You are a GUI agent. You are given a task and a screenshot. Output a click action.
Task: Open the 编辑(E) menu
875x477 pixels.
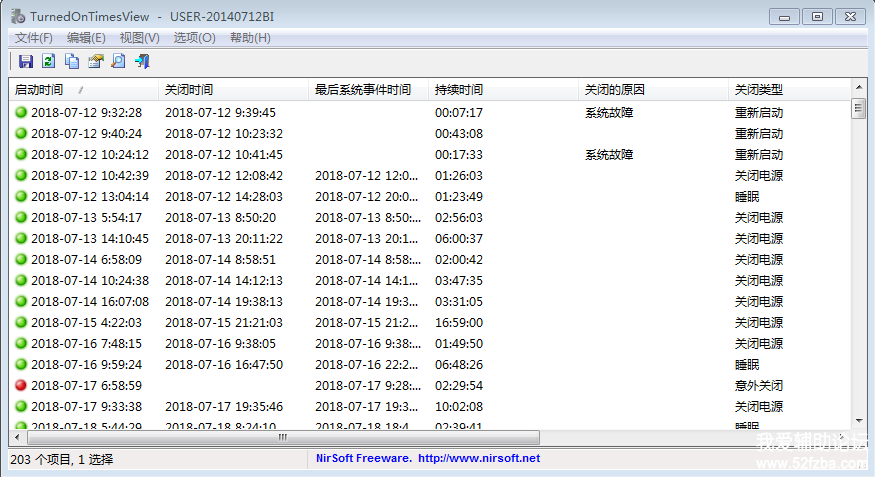(86, 38)
